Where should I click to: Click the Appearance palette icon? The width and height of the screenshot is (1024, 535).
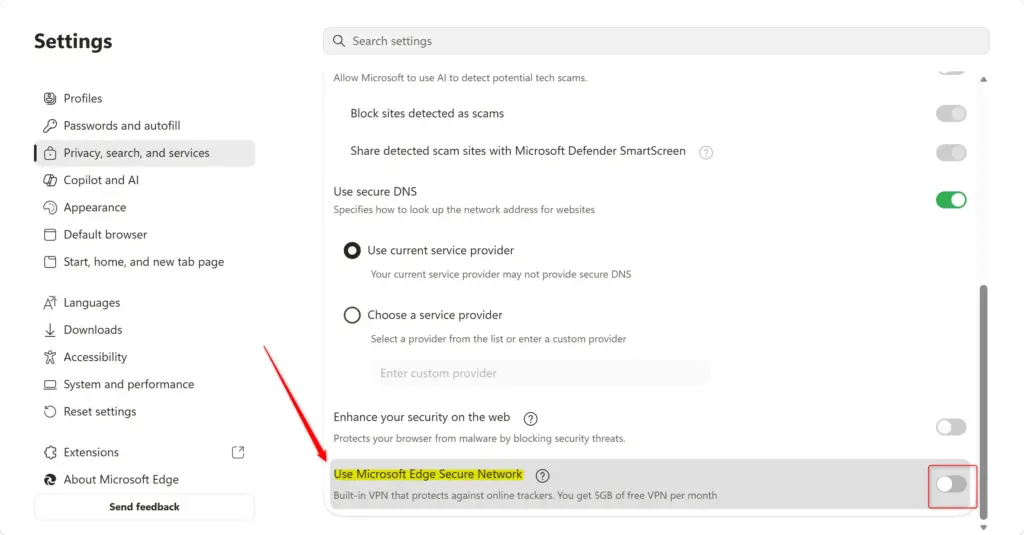pos(50,208)
